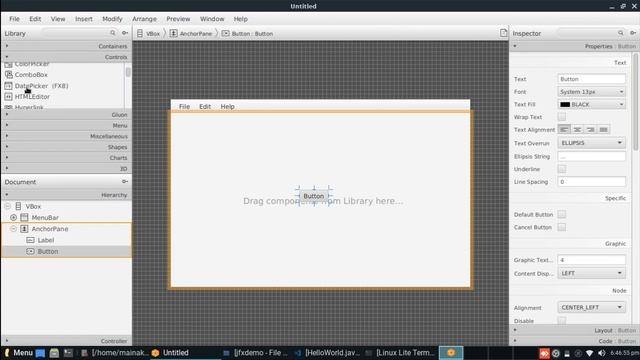This screenshot has height=360, width=640.
Task: Open the Window menu
Action: (212, 19)
